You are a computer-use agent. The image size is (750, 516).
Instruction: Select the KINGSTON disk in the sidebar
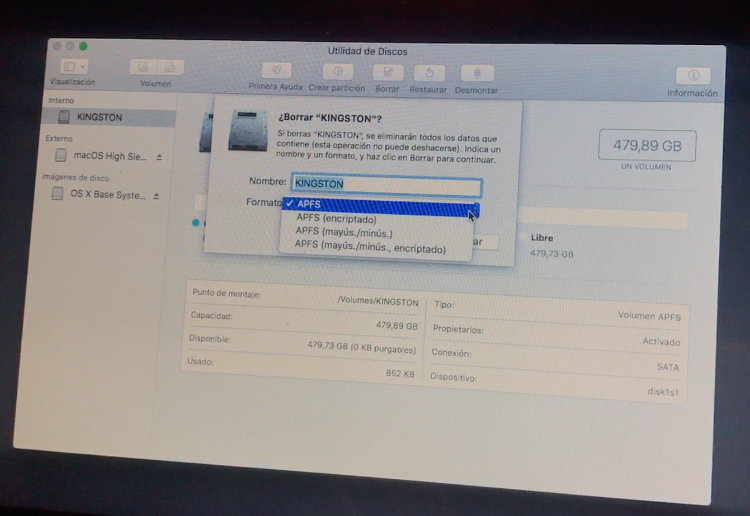pos(99,117)
